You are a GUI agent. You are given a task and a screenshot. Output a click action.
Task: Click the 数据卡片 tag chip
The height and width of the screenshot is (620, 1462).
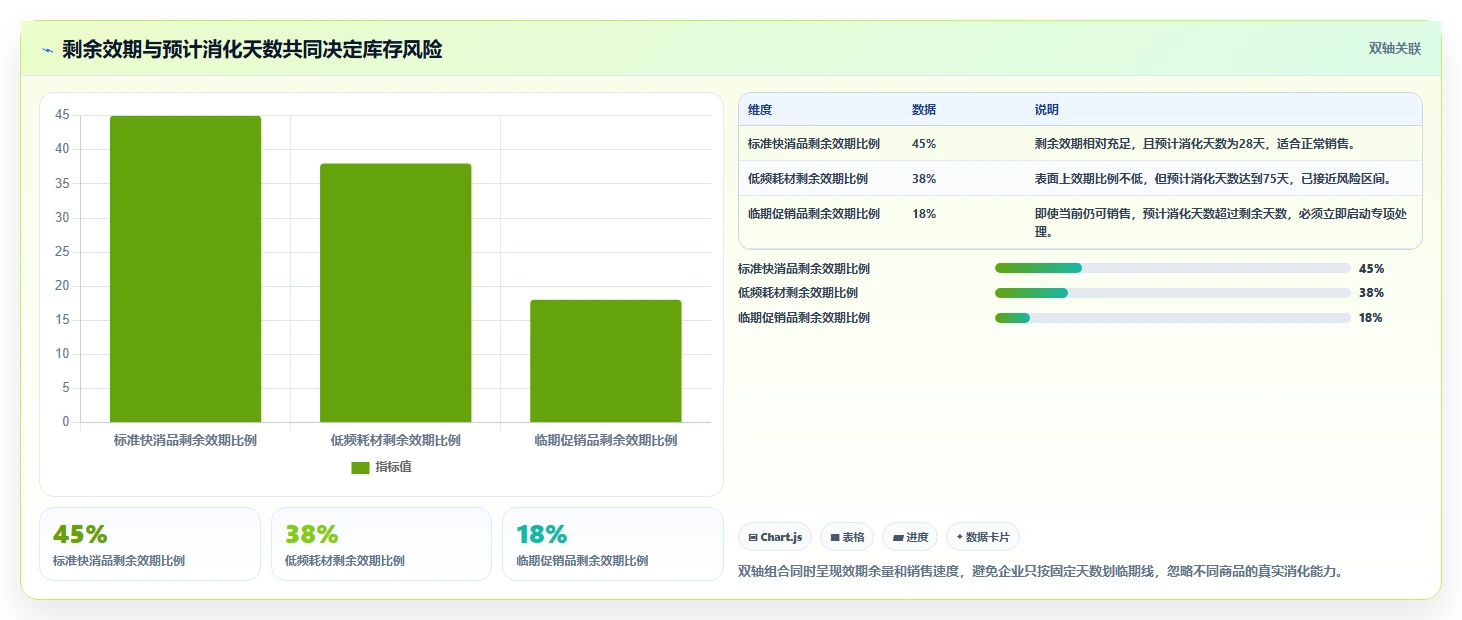point(983,537)
